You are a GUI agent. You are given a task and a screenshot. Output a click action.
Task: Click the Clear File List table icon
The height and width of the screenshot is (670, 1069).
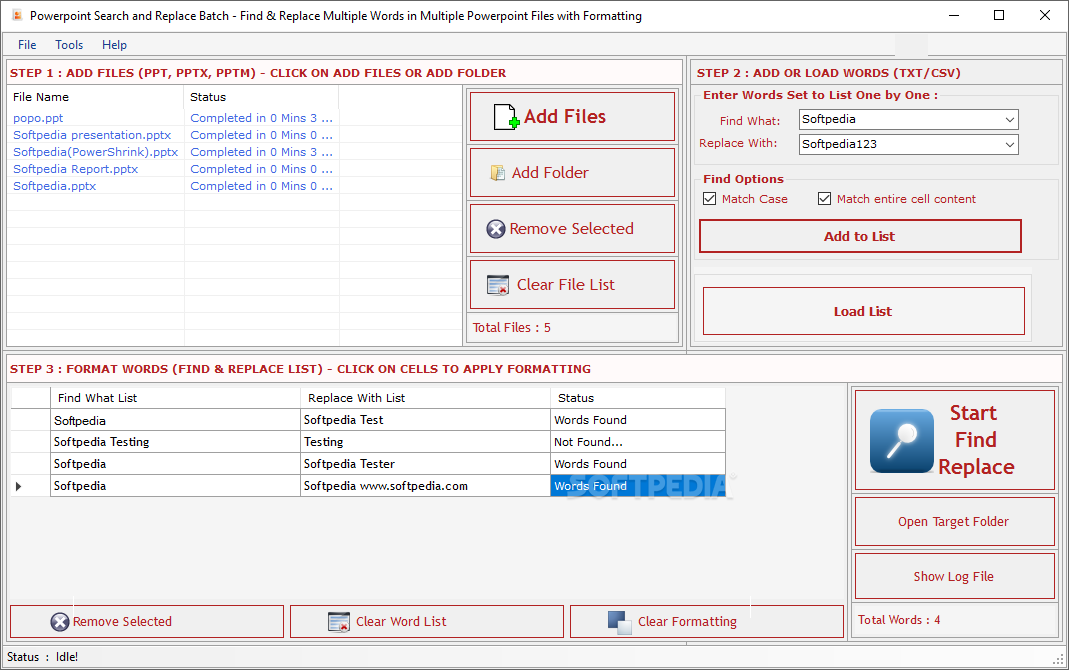(x=498, y=285)
